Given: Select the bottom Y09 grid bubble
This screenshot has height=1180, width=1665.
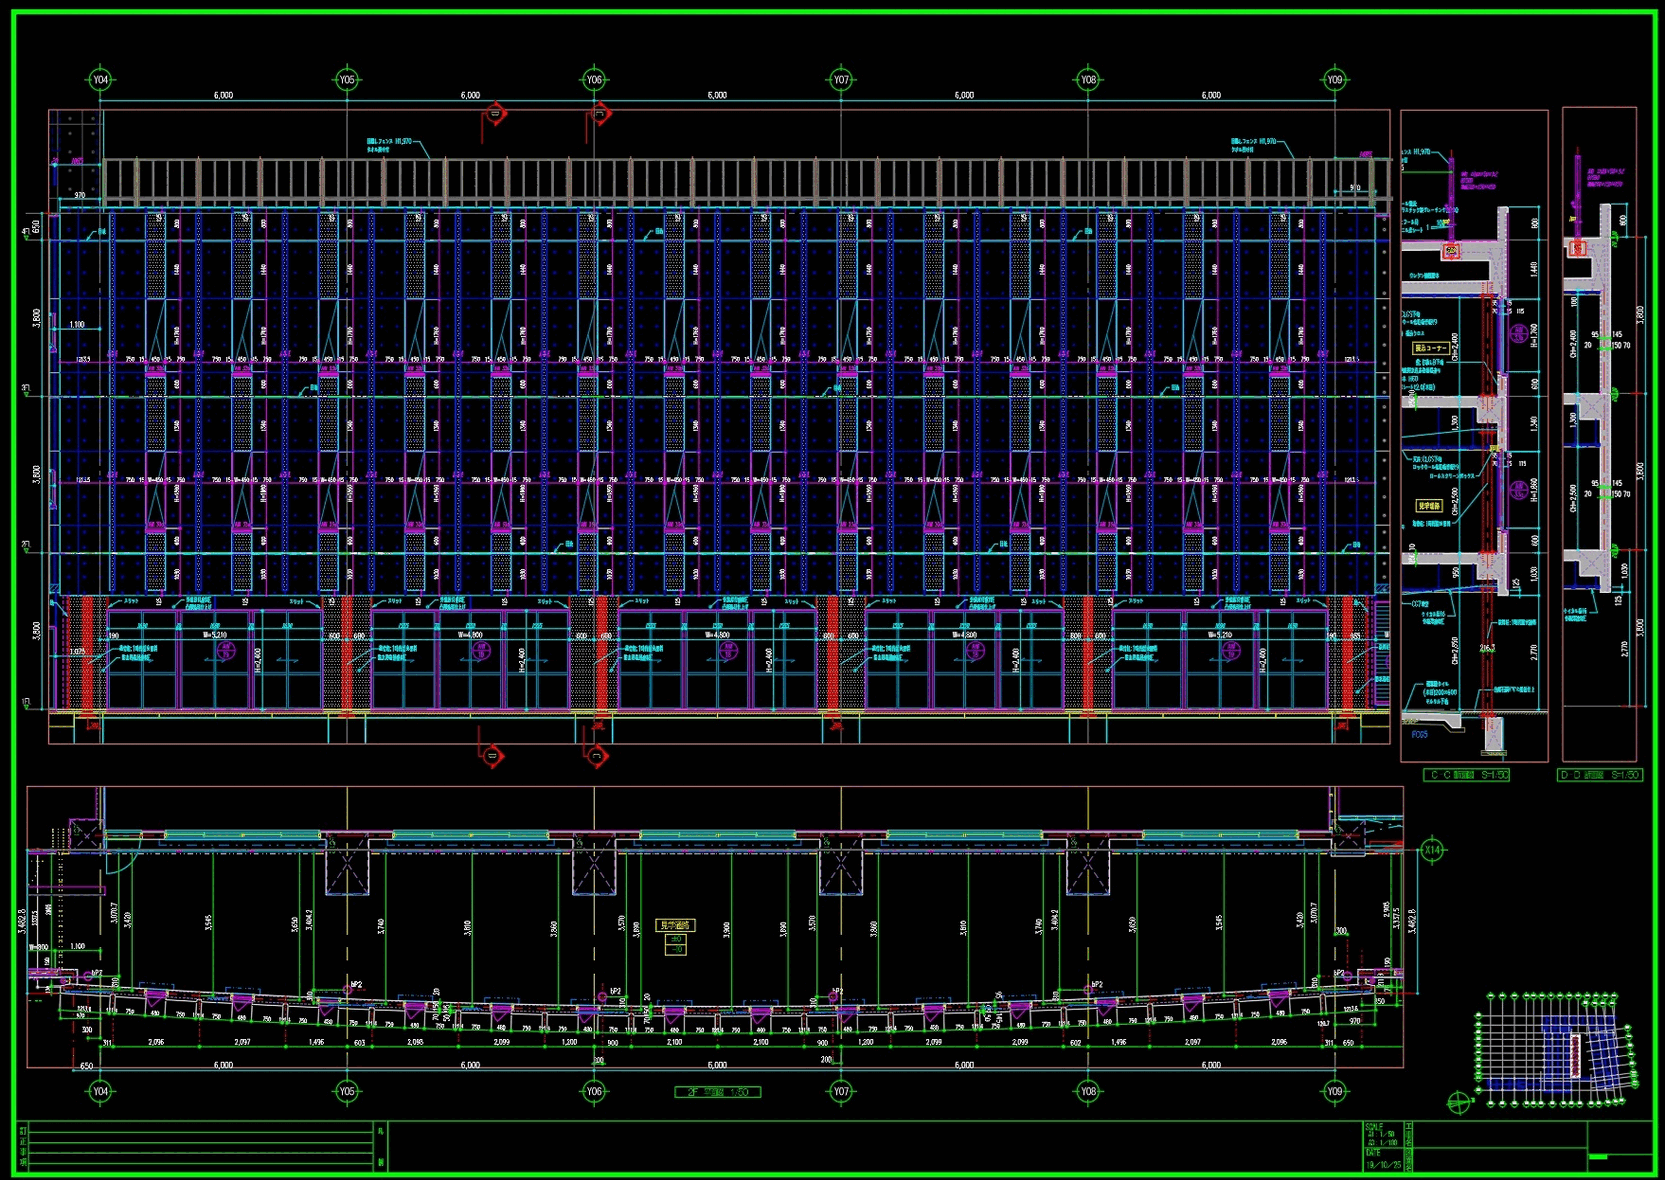Looking at the screenshot, I should click(x=1335, y=1091).
